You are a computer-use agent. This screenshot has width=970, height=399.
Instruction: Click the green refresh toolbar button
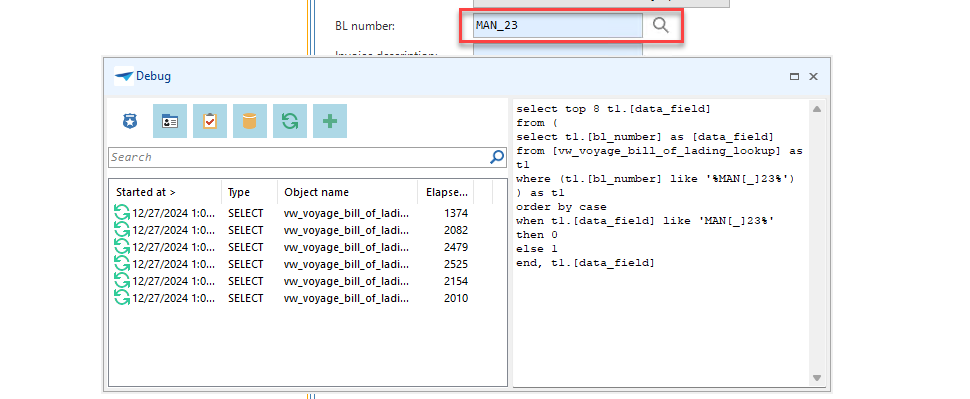coord(290,121)
